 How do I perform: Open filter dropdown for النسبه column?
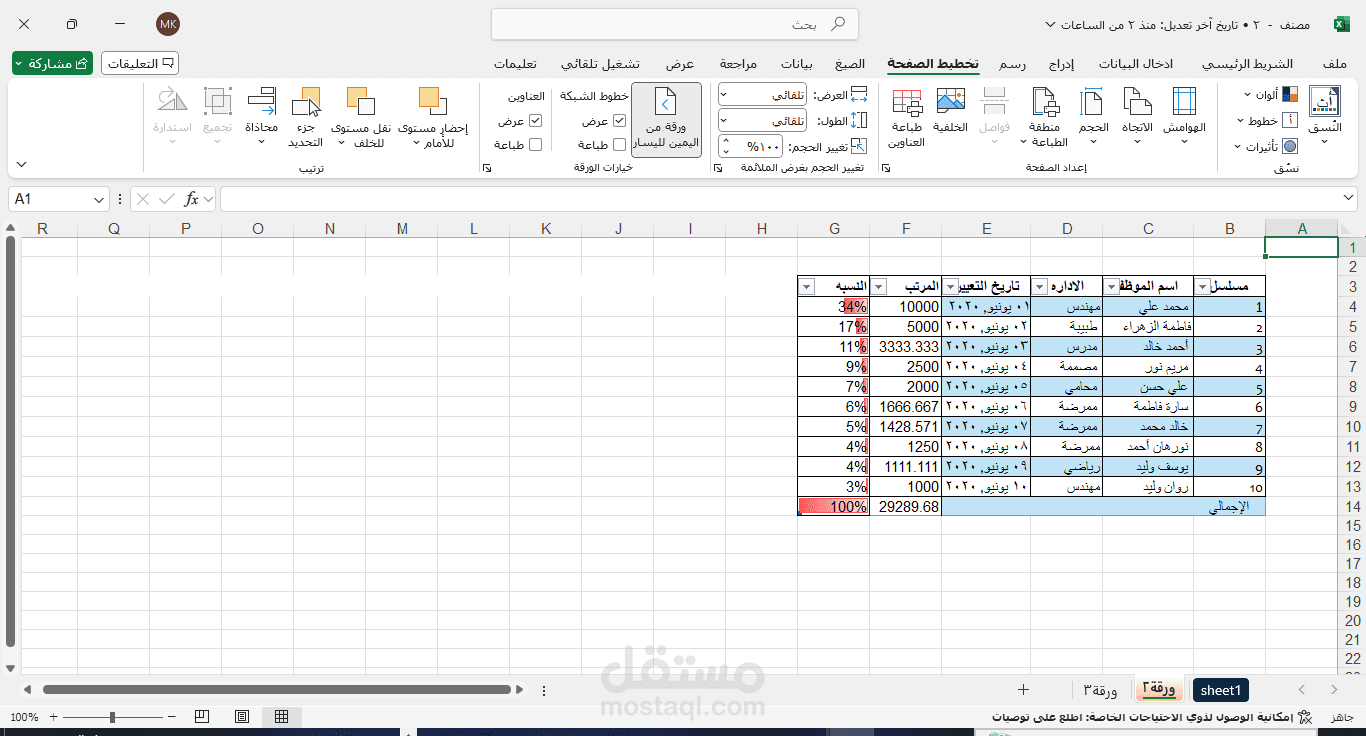tap(808, 287)
